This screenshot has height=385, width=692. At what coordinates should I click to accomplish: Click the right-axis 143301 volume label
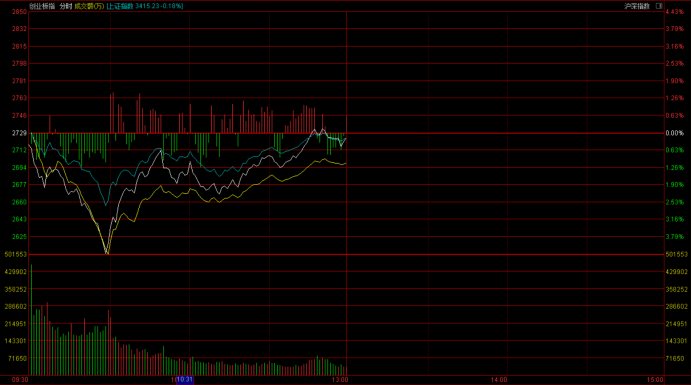[x=677, y=341]
